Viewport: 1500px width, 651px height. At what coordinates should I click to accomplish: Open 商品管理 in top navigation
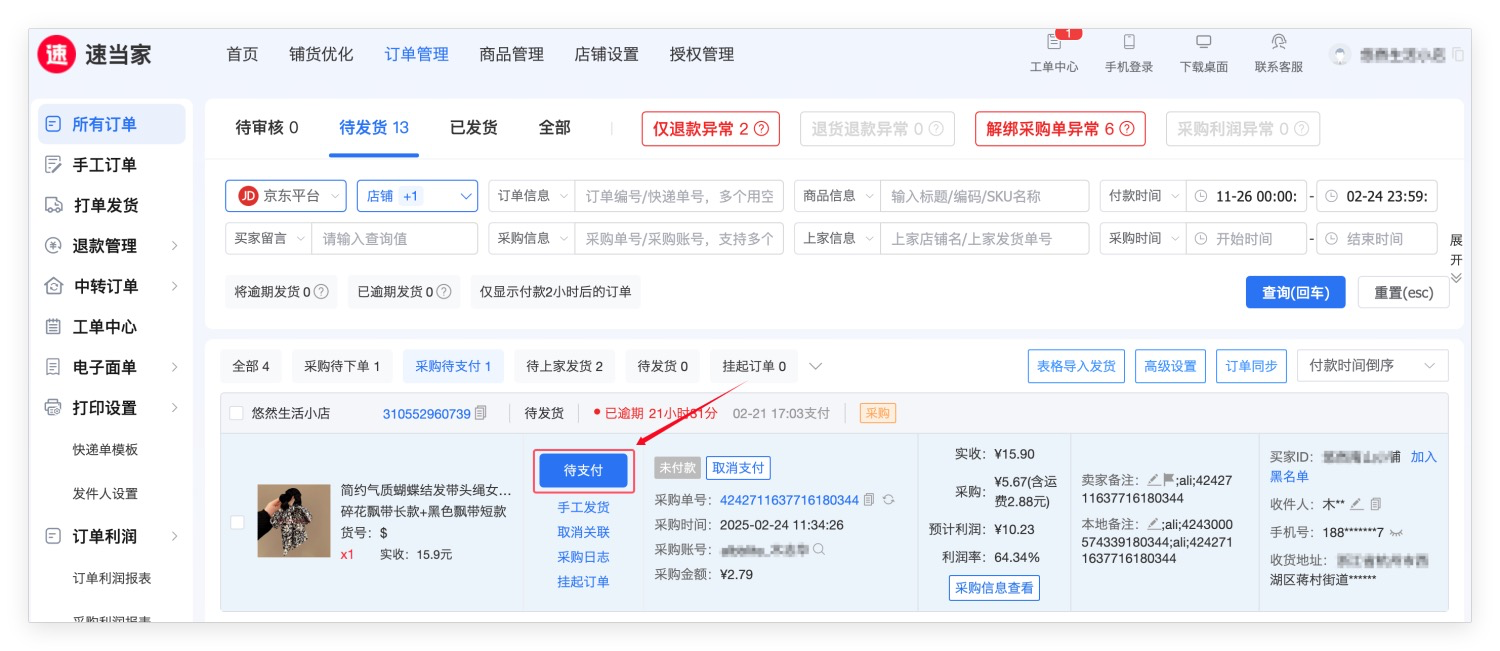pyautogui.click(x=511, y=55)
